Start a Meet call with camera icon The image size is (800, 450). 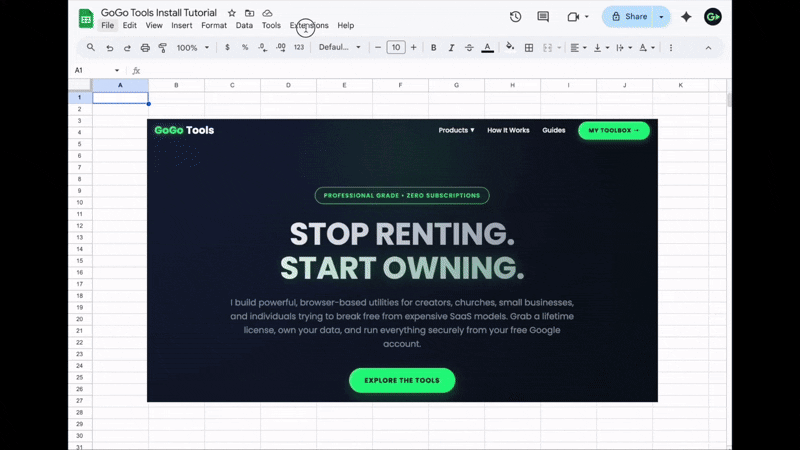click(x=573, y=17)
